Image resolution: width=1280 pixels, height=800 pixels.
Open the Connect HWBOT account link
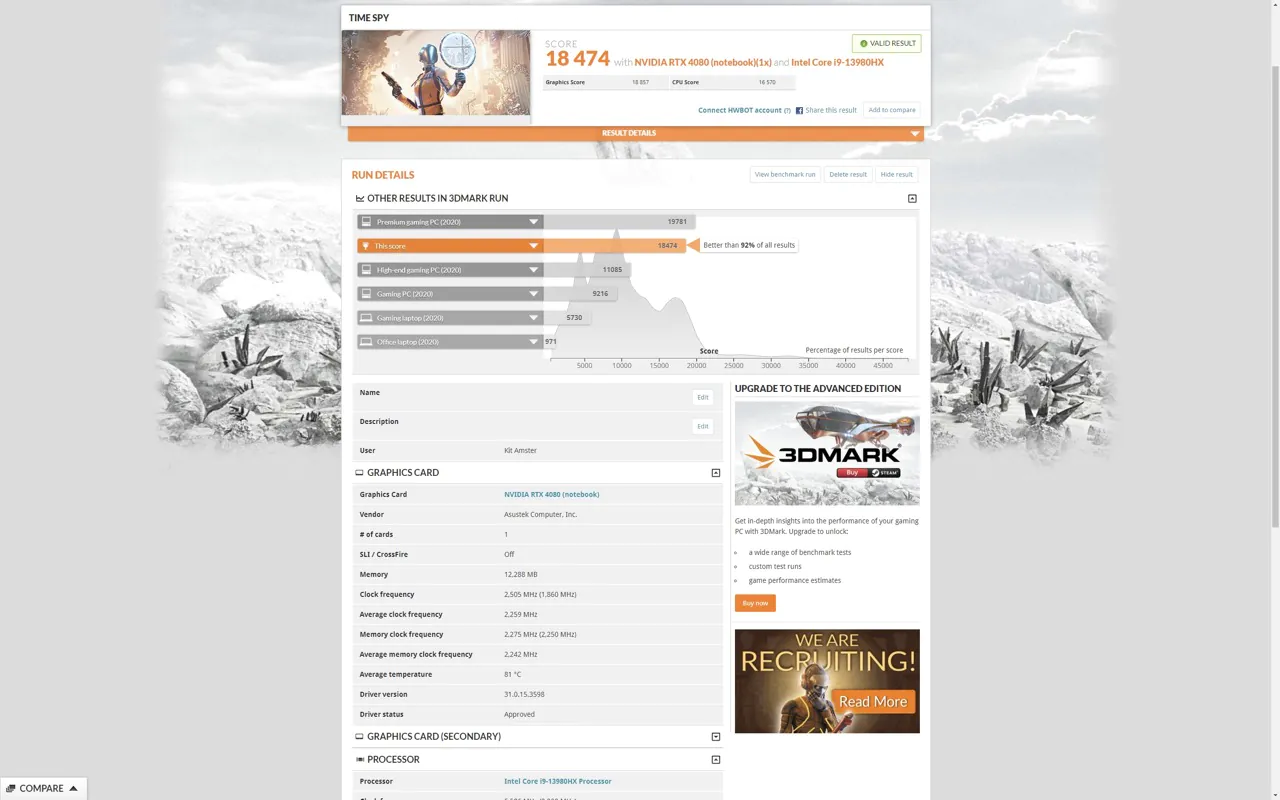click(x=740, y=110)
